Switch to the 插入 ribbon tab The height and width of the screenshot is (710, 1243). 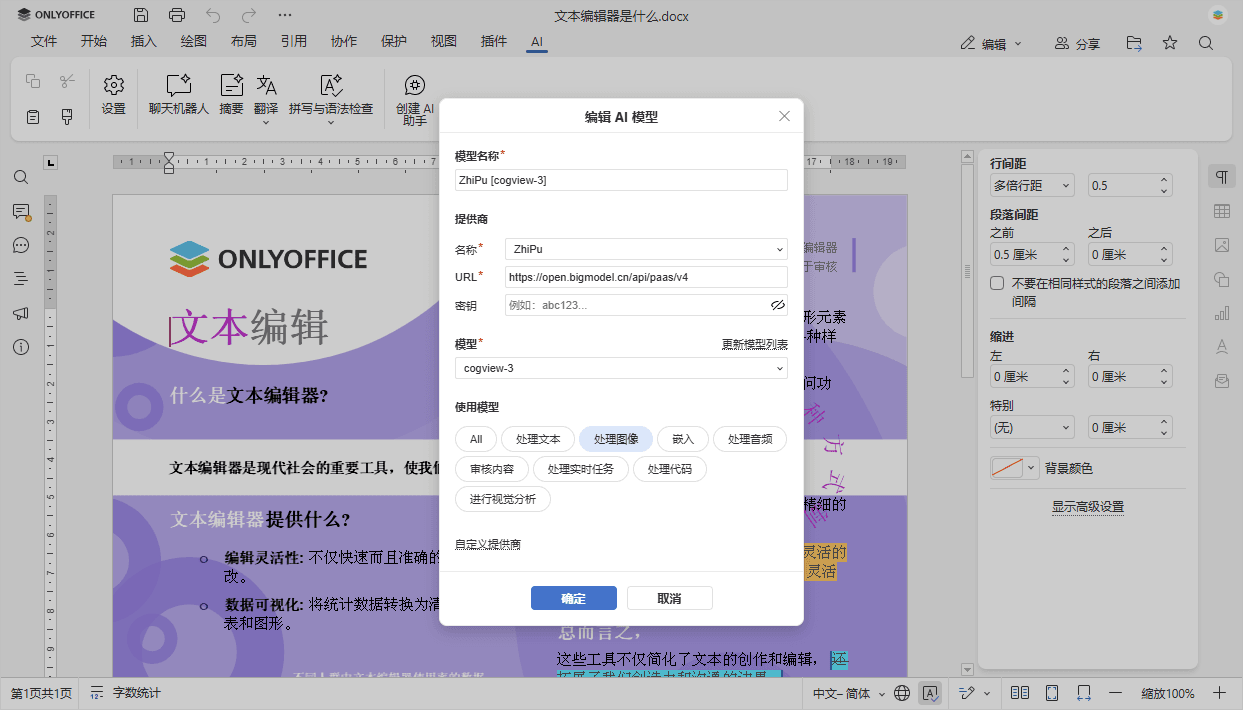(x=143, y=41)
